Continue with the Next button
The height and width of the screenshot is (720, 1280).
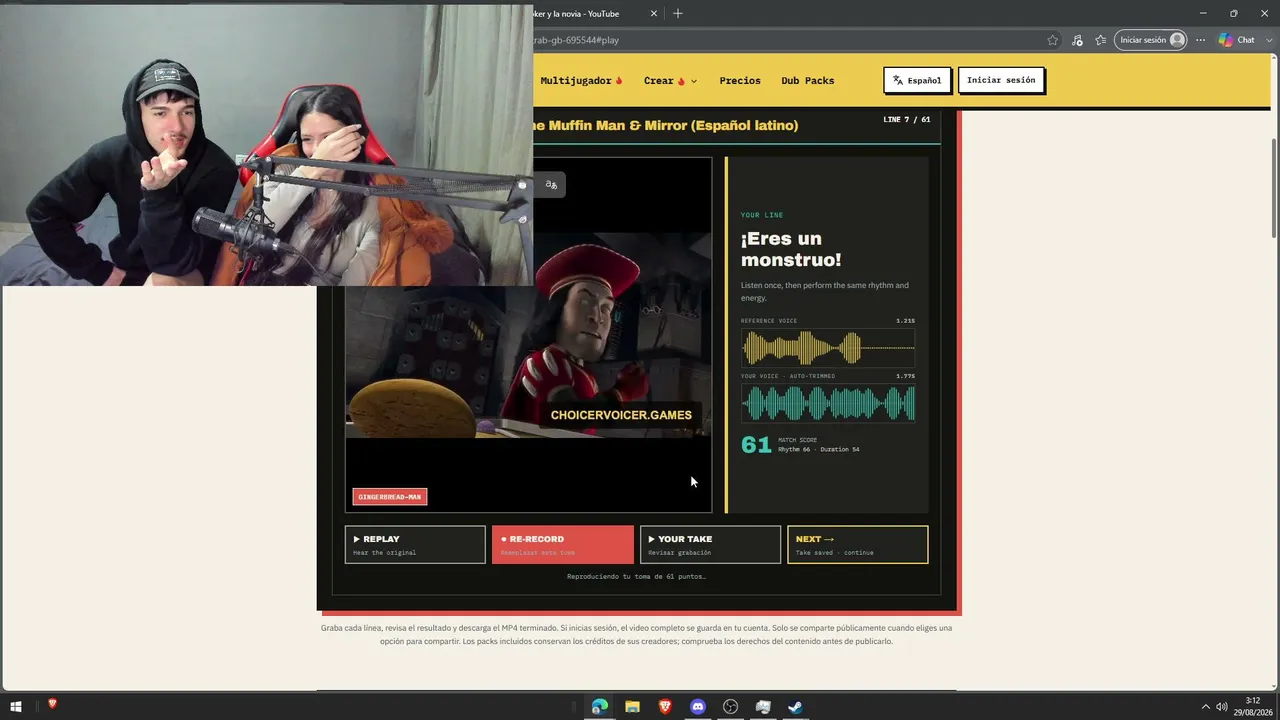pyautogui.click(x=858, y=545)
